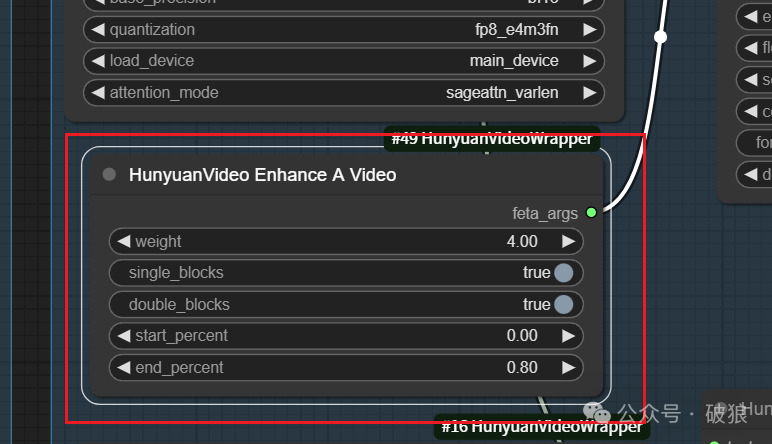The width and height of the screenshot is (772, 444).
Task: Click the #16 HunyuanVideoWrapper badge
Action: tap(542, 426)
